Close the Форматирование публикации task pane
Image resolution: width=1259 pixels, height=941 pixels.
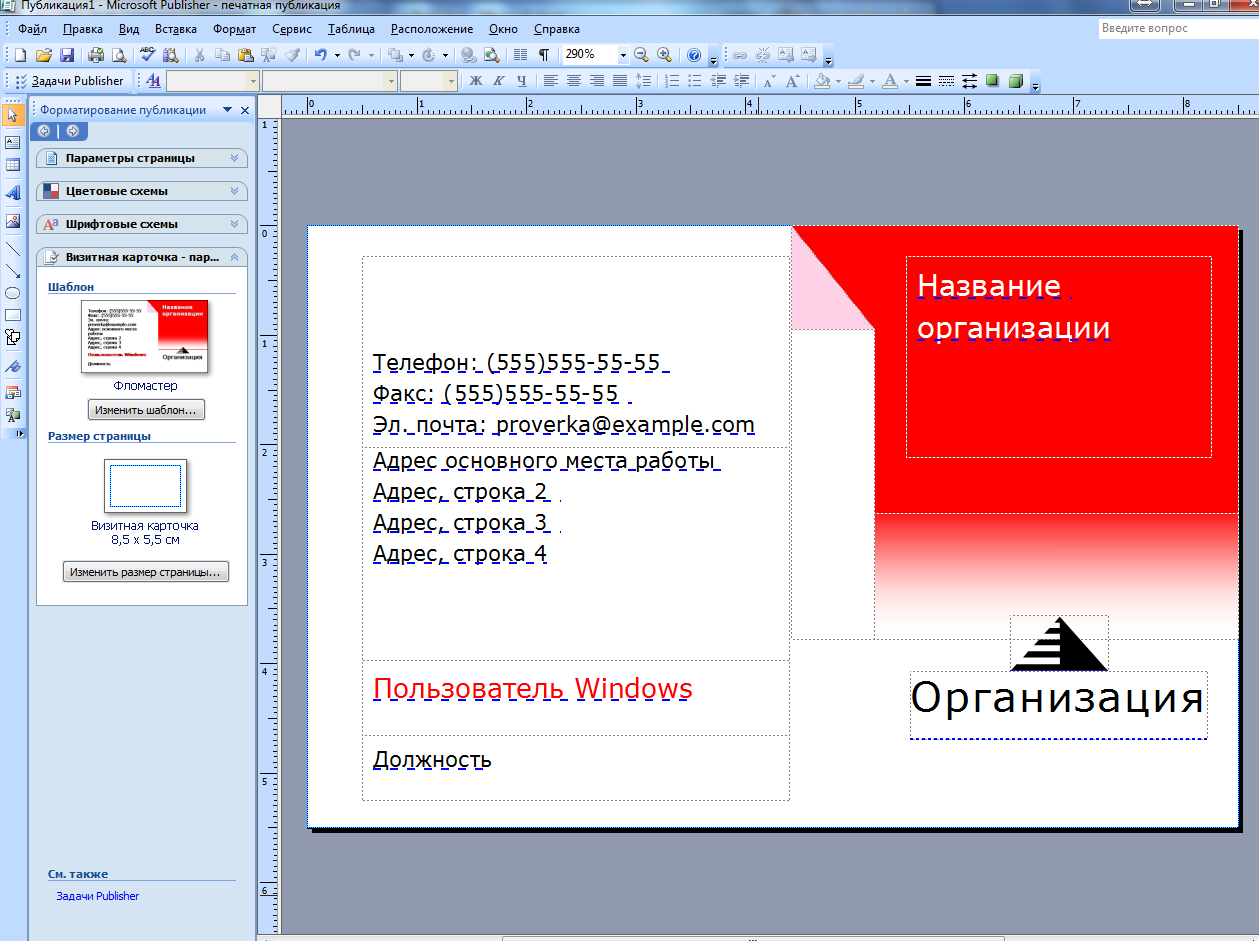pos(245,110)
